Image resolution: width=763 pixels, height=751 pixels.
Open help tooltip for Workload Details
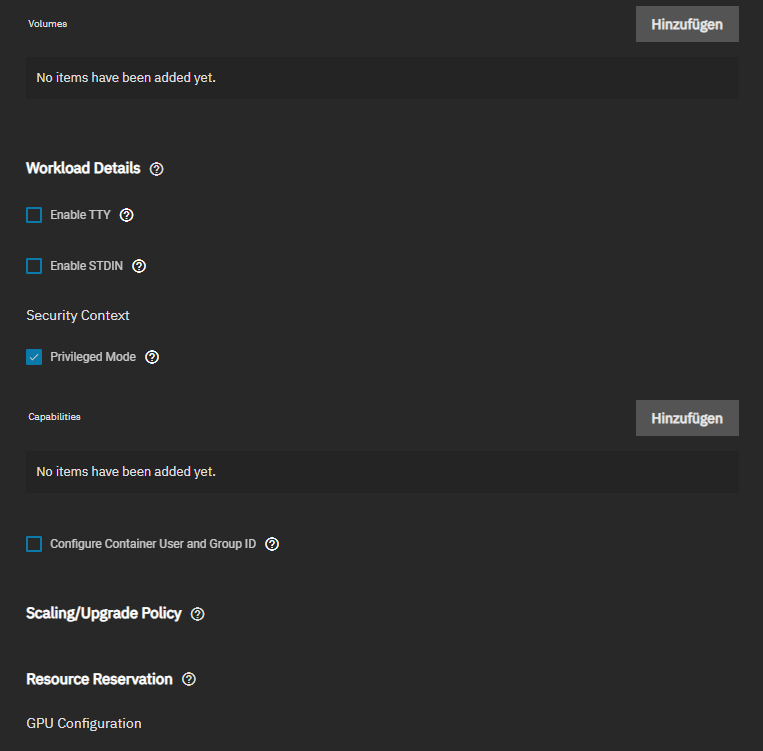click(x=156, y=169)
